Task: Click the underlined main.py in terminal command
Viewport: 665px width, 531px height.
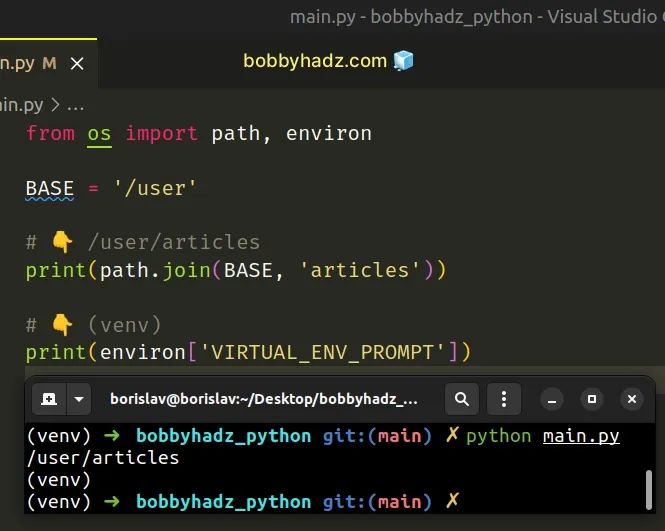Action: [x=581, y=436]
